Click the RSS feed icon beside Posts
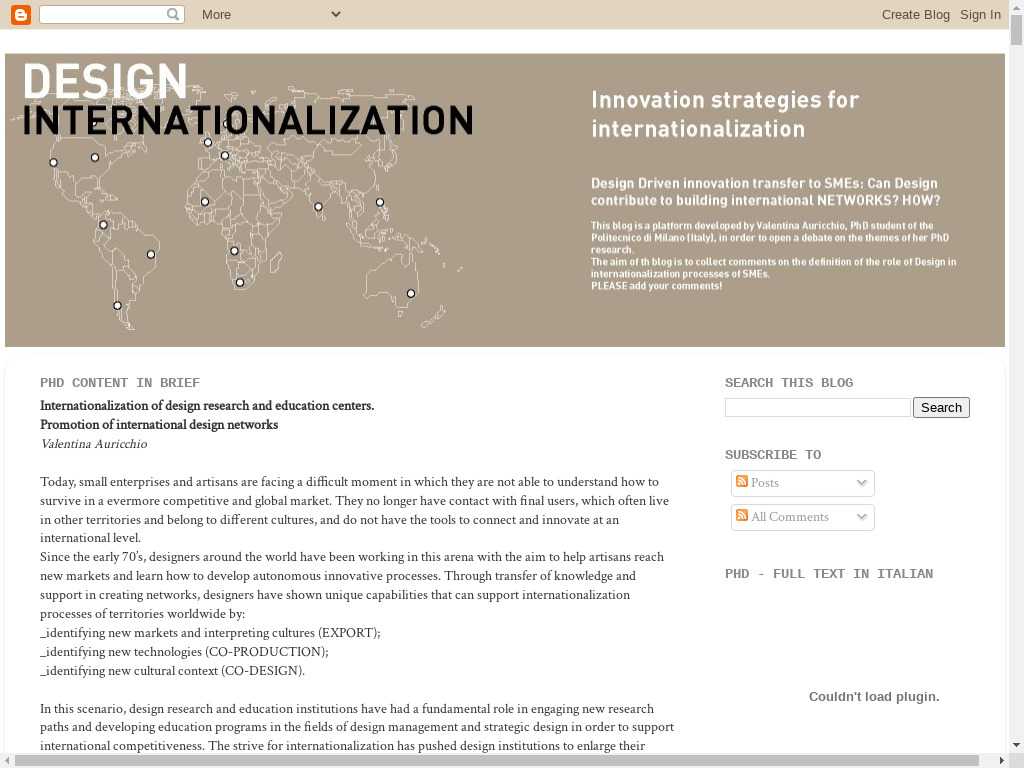 742,482
